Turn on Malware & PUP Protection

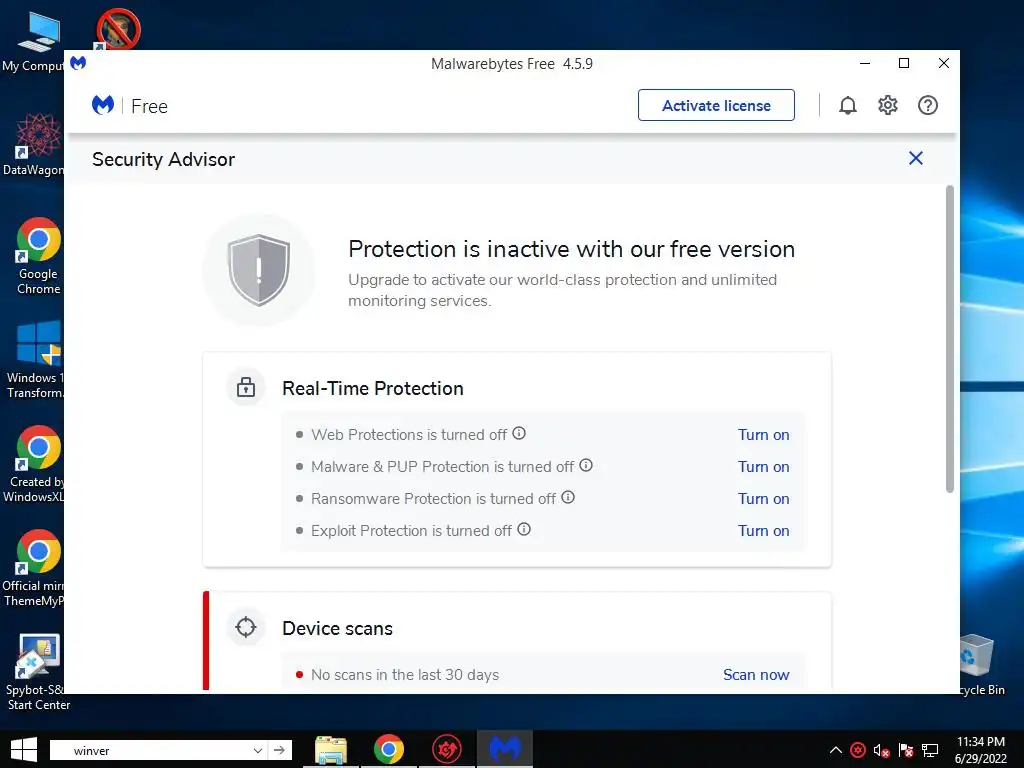[x=763, y=467]
